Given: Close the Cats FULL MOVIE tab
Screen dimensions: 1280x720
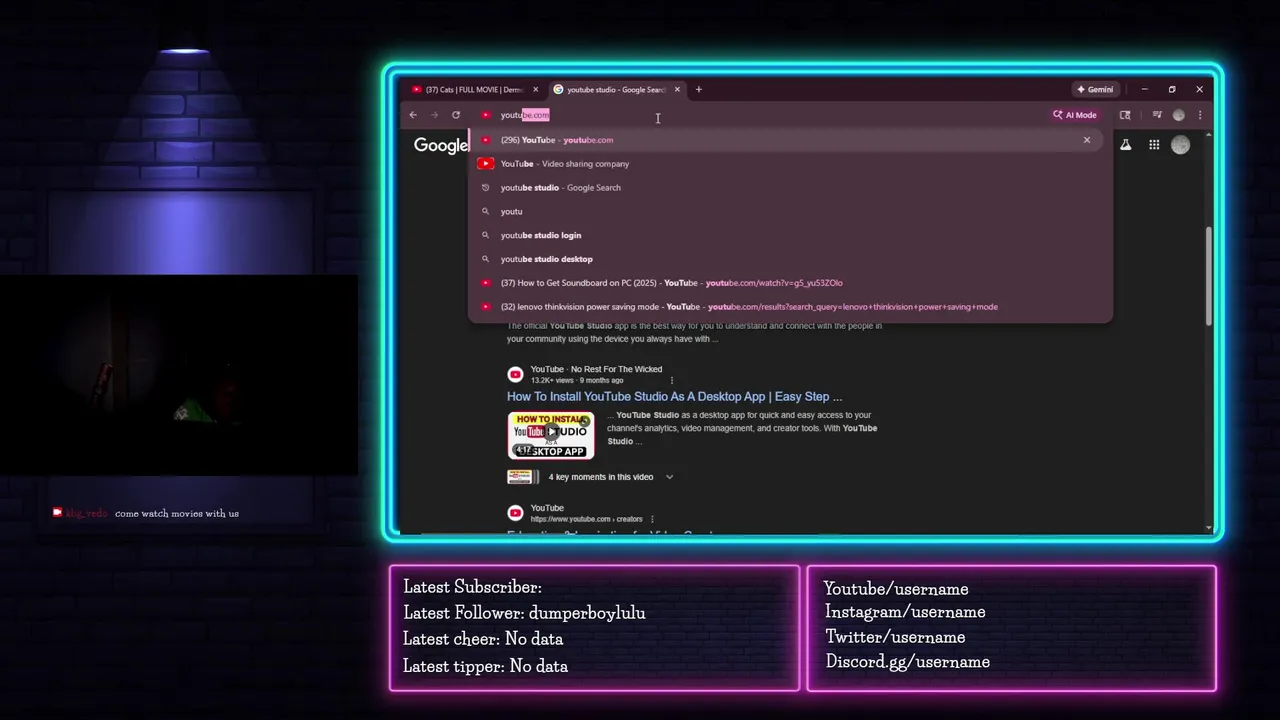Looking at the screenshot, I should (x=536, y=89).
